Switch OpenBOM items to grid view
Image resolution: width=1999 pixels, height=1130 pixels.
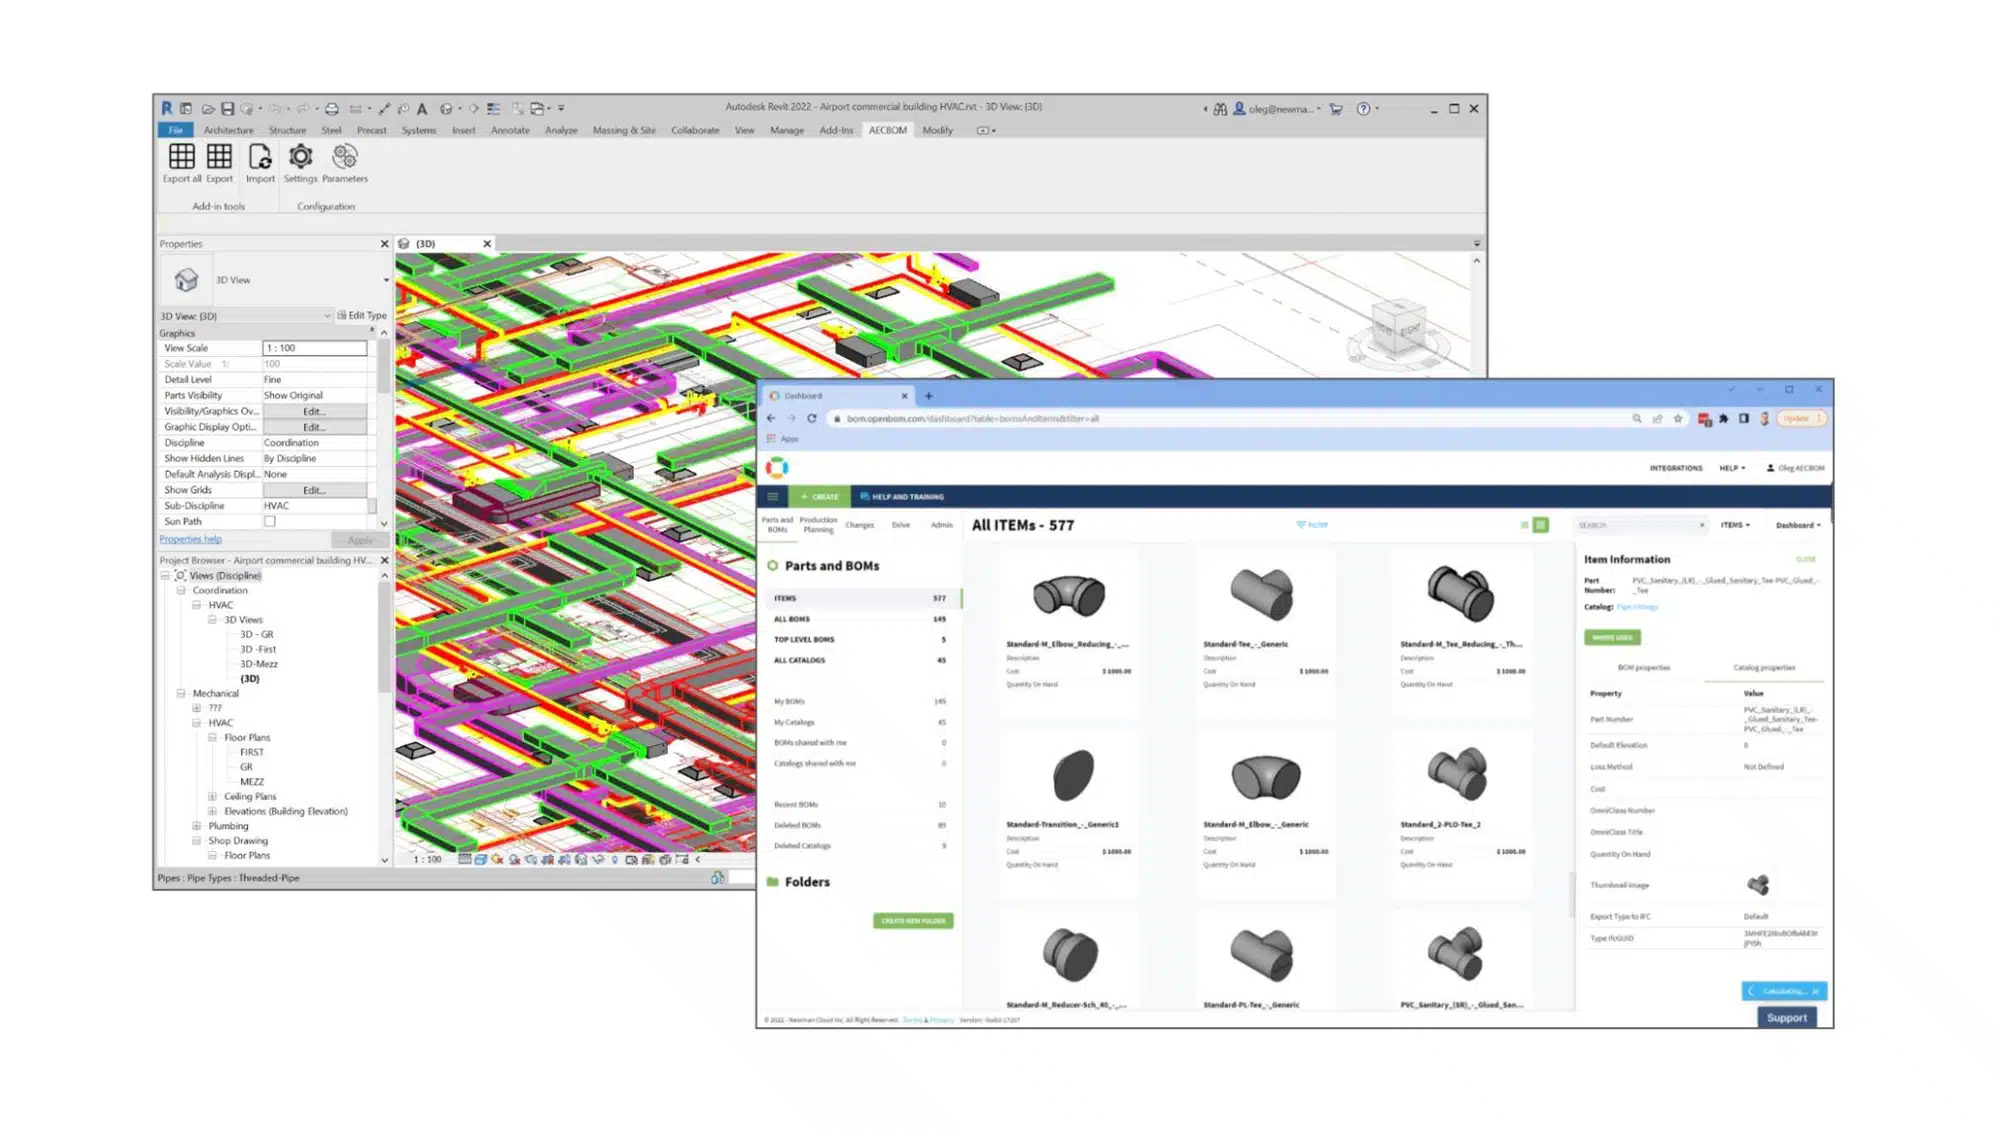coord(1541,525)
